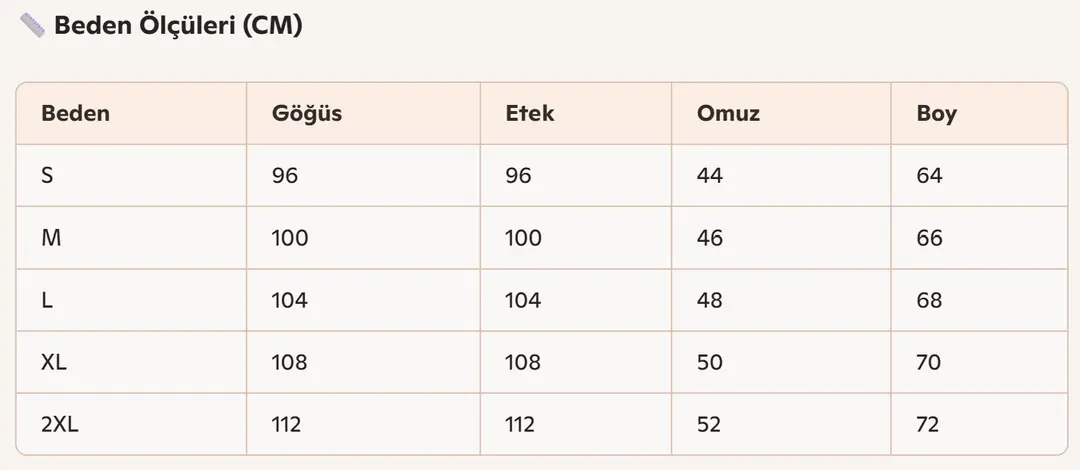Select the Omuz value 52 for size 2XL
This screenshot has width=1080, height=470.
709,424
